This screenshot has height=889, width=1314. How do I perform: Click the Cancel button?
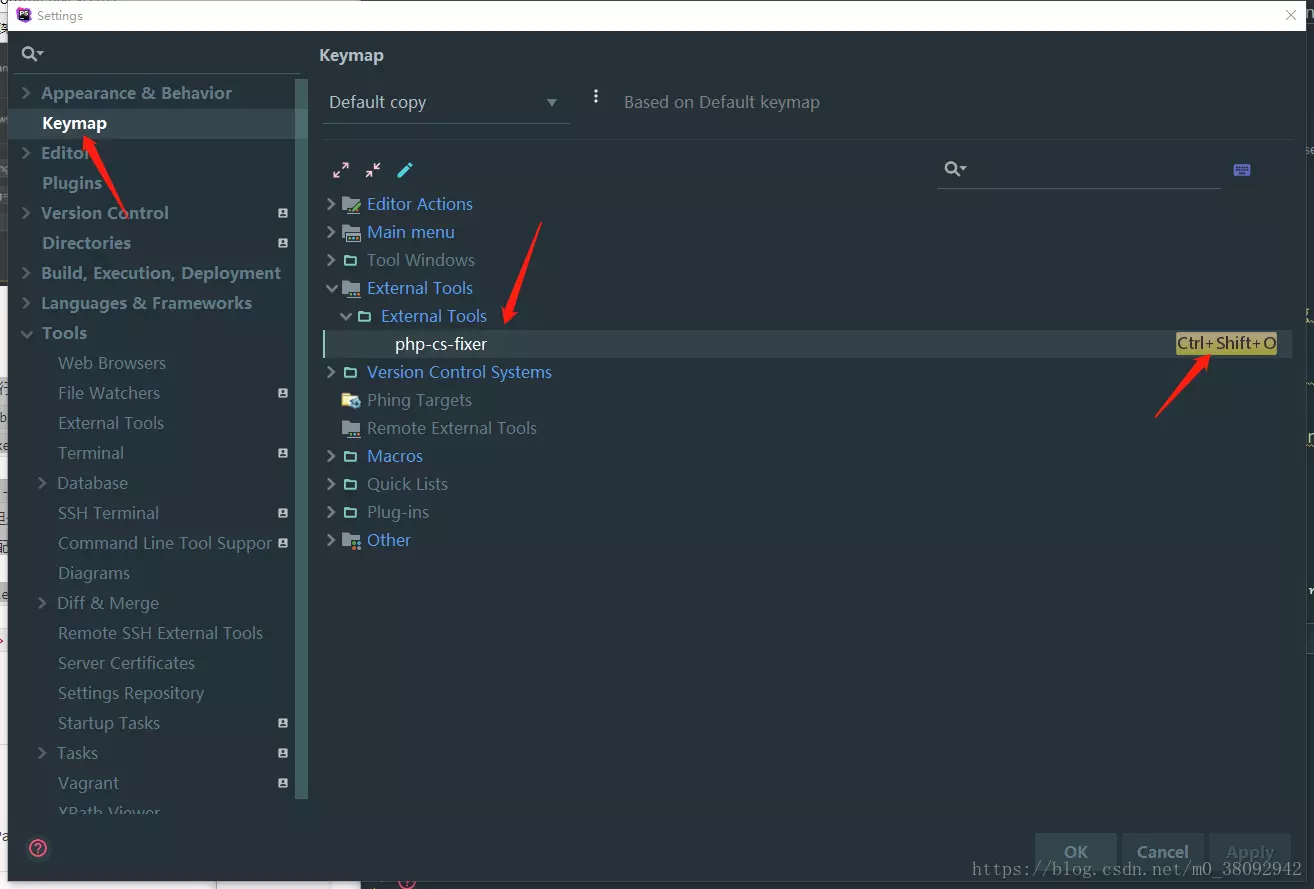coord(1162,852)
